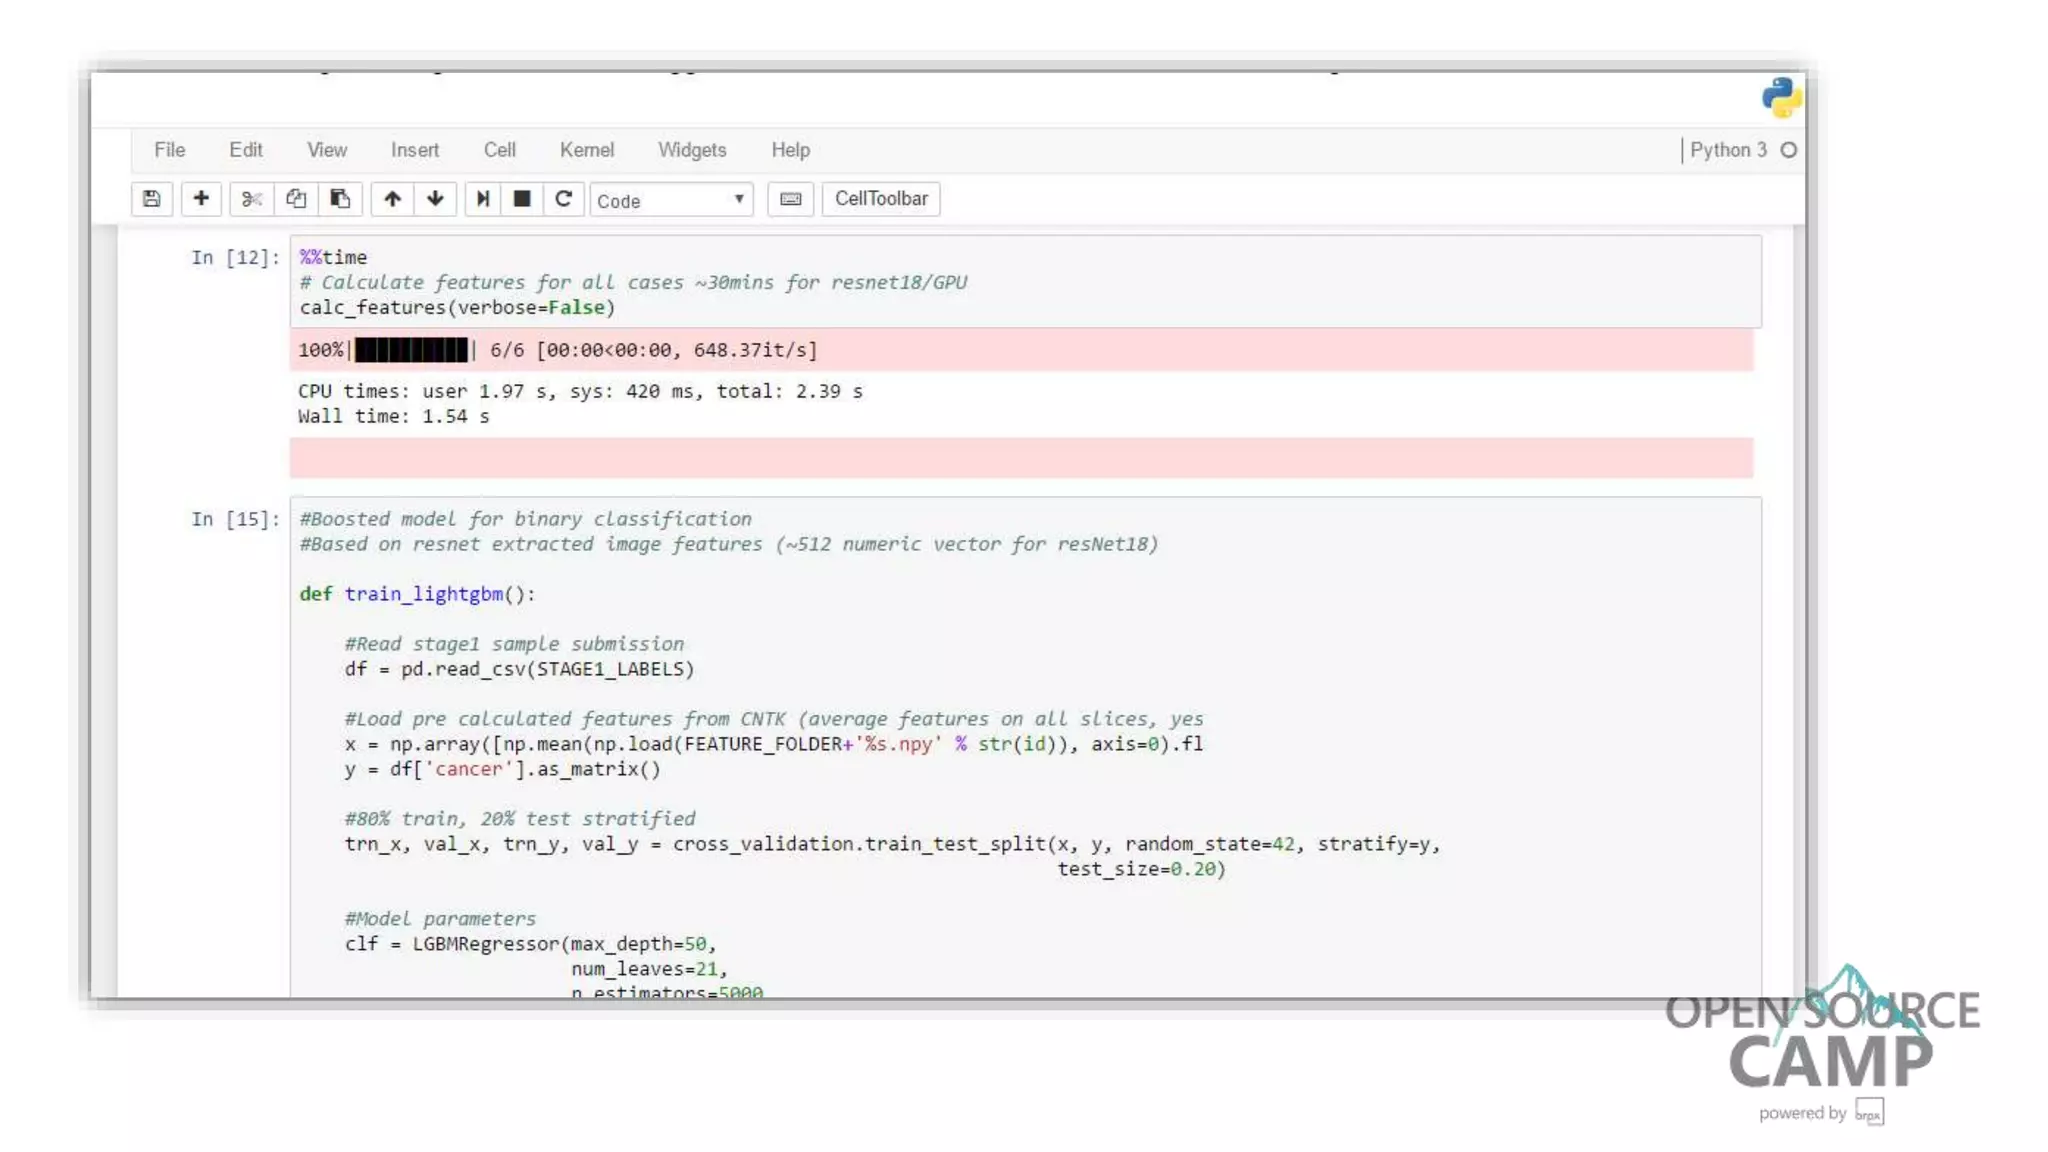Click the CellToolbar button
The image size is (2048, 1152).
point(881,199)
